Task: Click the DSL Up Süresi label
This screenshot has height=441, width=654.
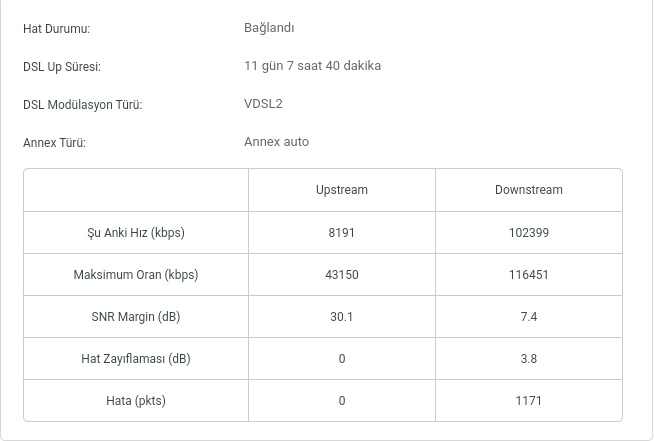Action: tap(62, 67)
